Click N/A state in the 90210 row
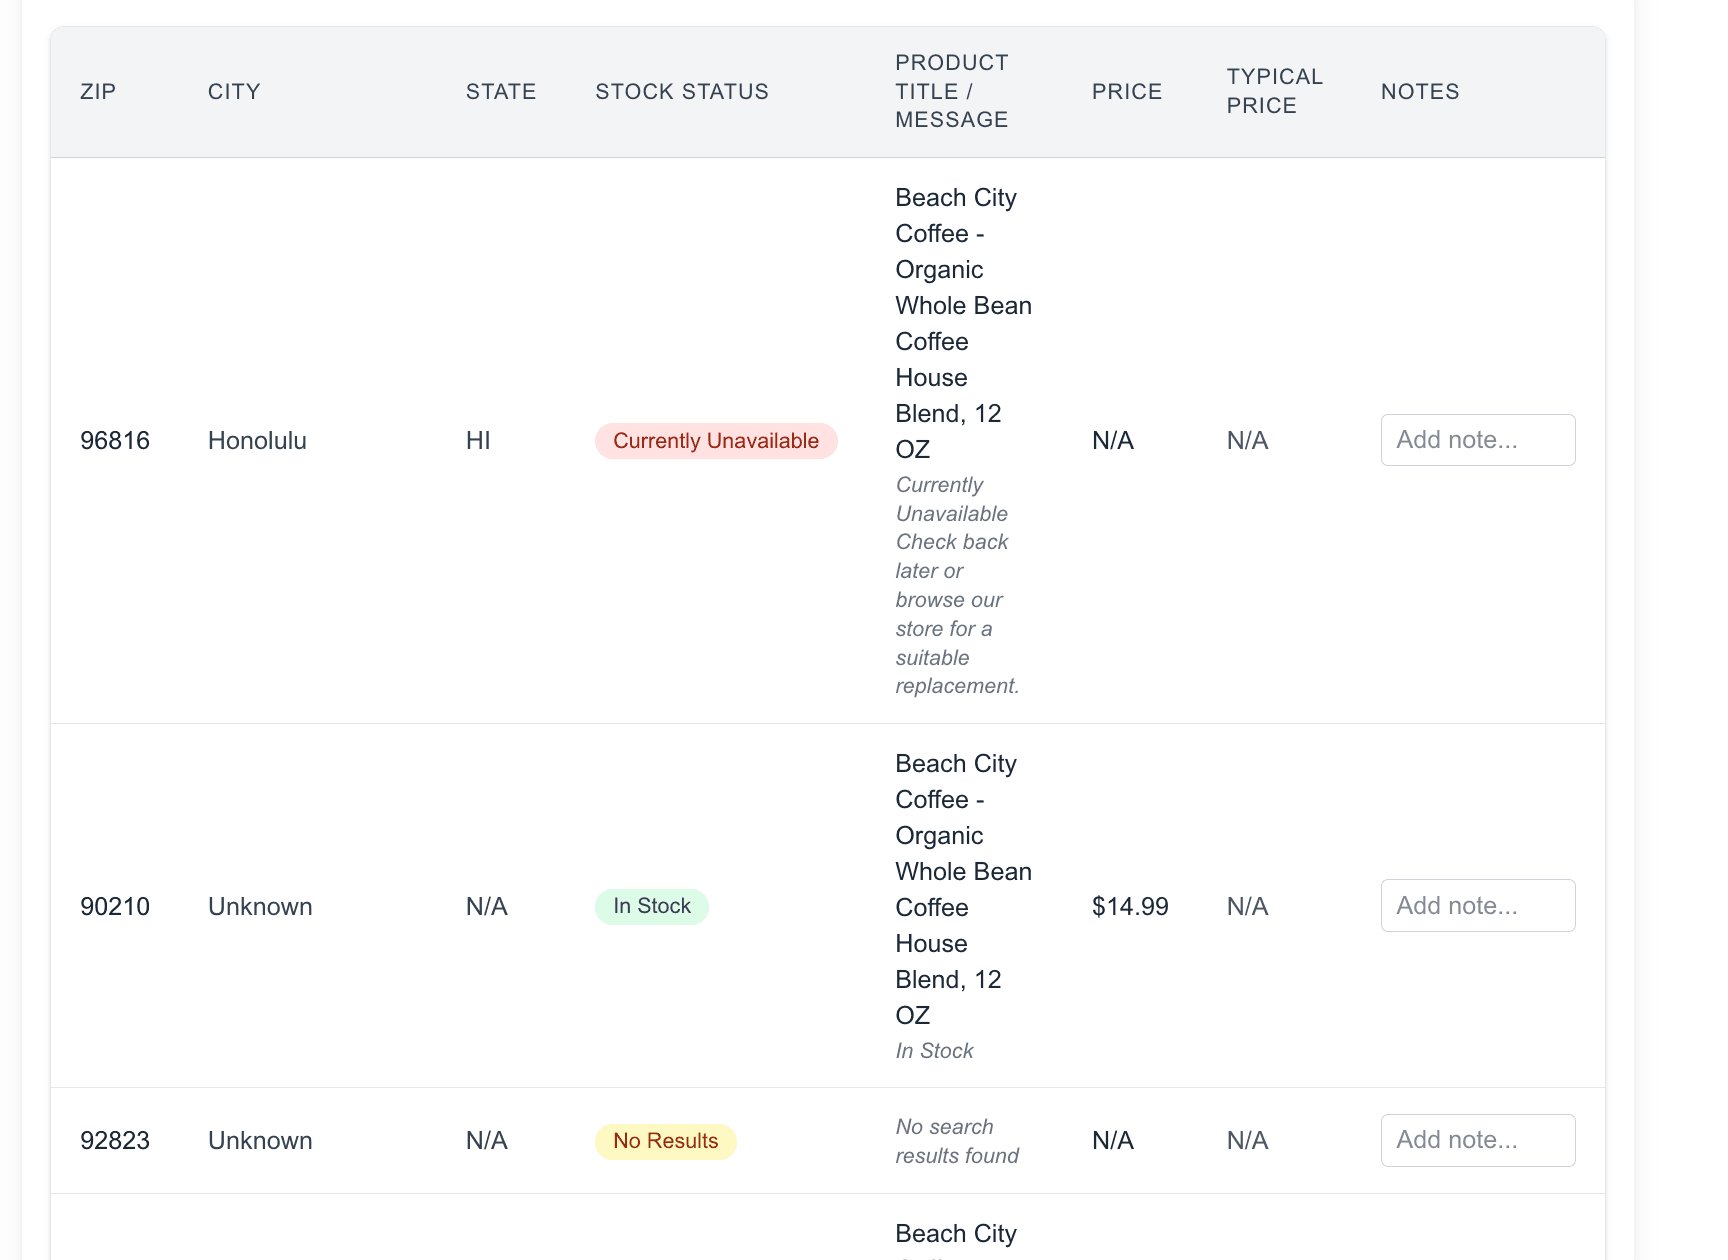Image resolution: width=1728 pixels, height=1260 pixels. pos(487,907)
